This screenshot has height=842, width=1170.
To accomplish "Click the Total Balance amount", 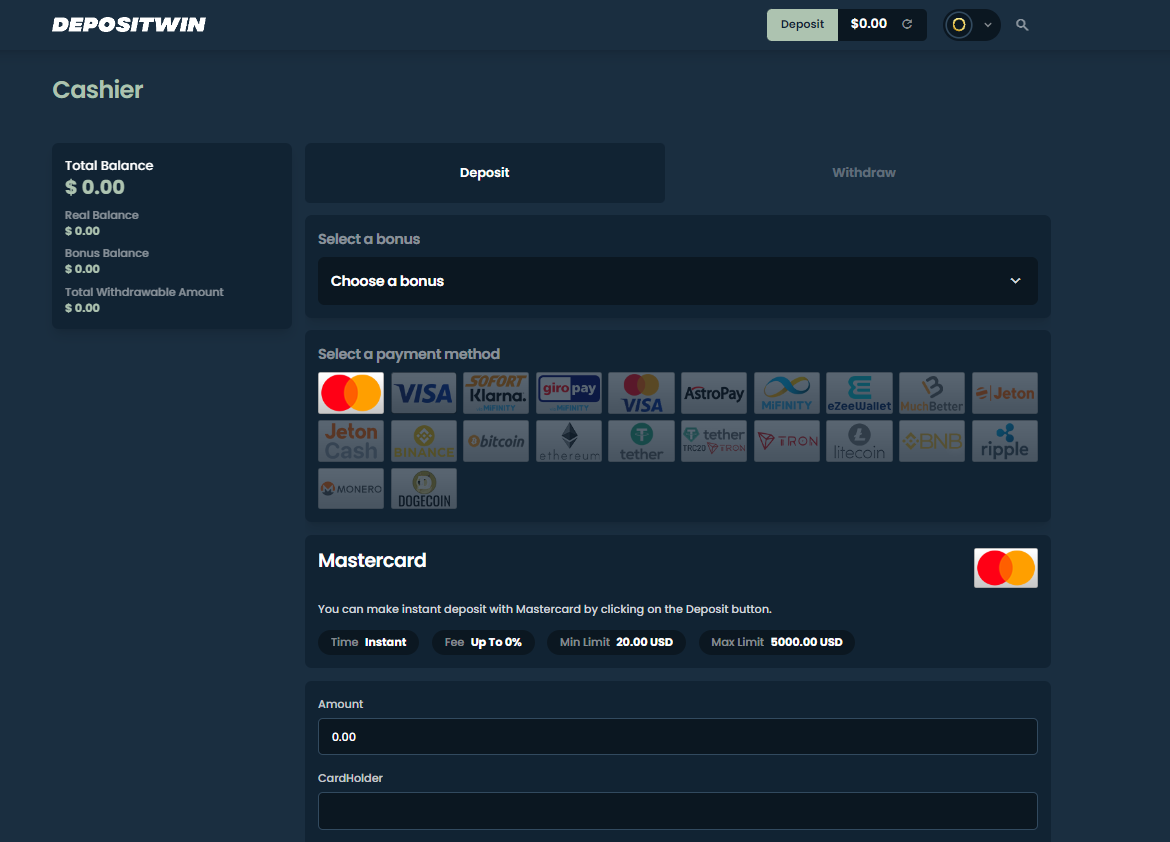I will click(95, 187).
